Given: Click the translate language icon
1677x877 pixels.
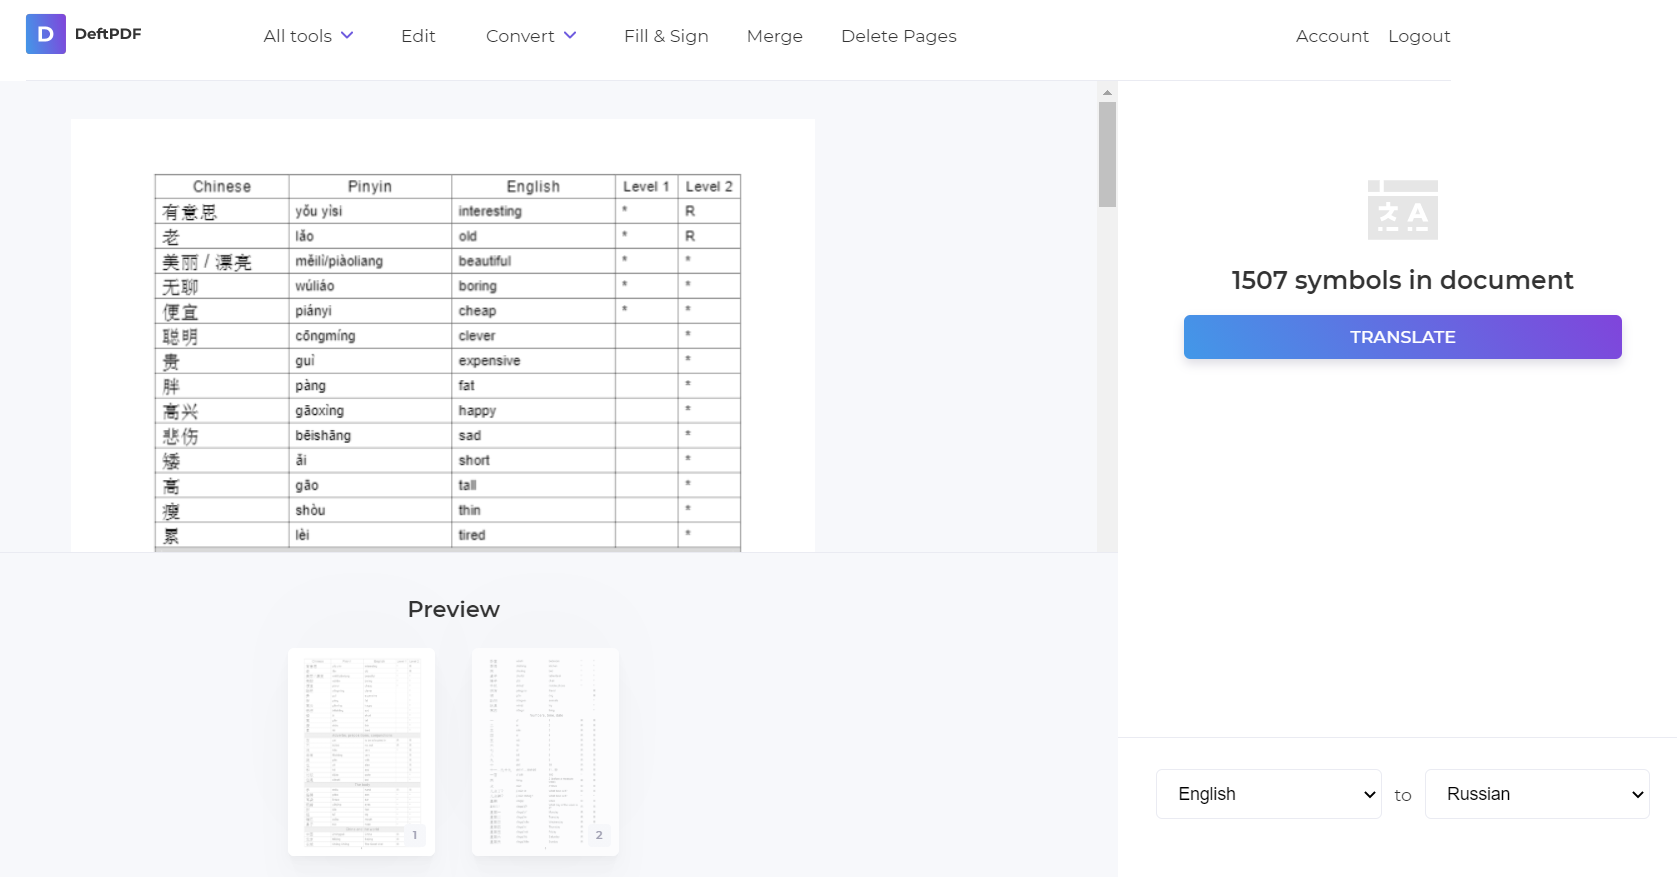Looking at the screenshot, I should (1402, 210).
